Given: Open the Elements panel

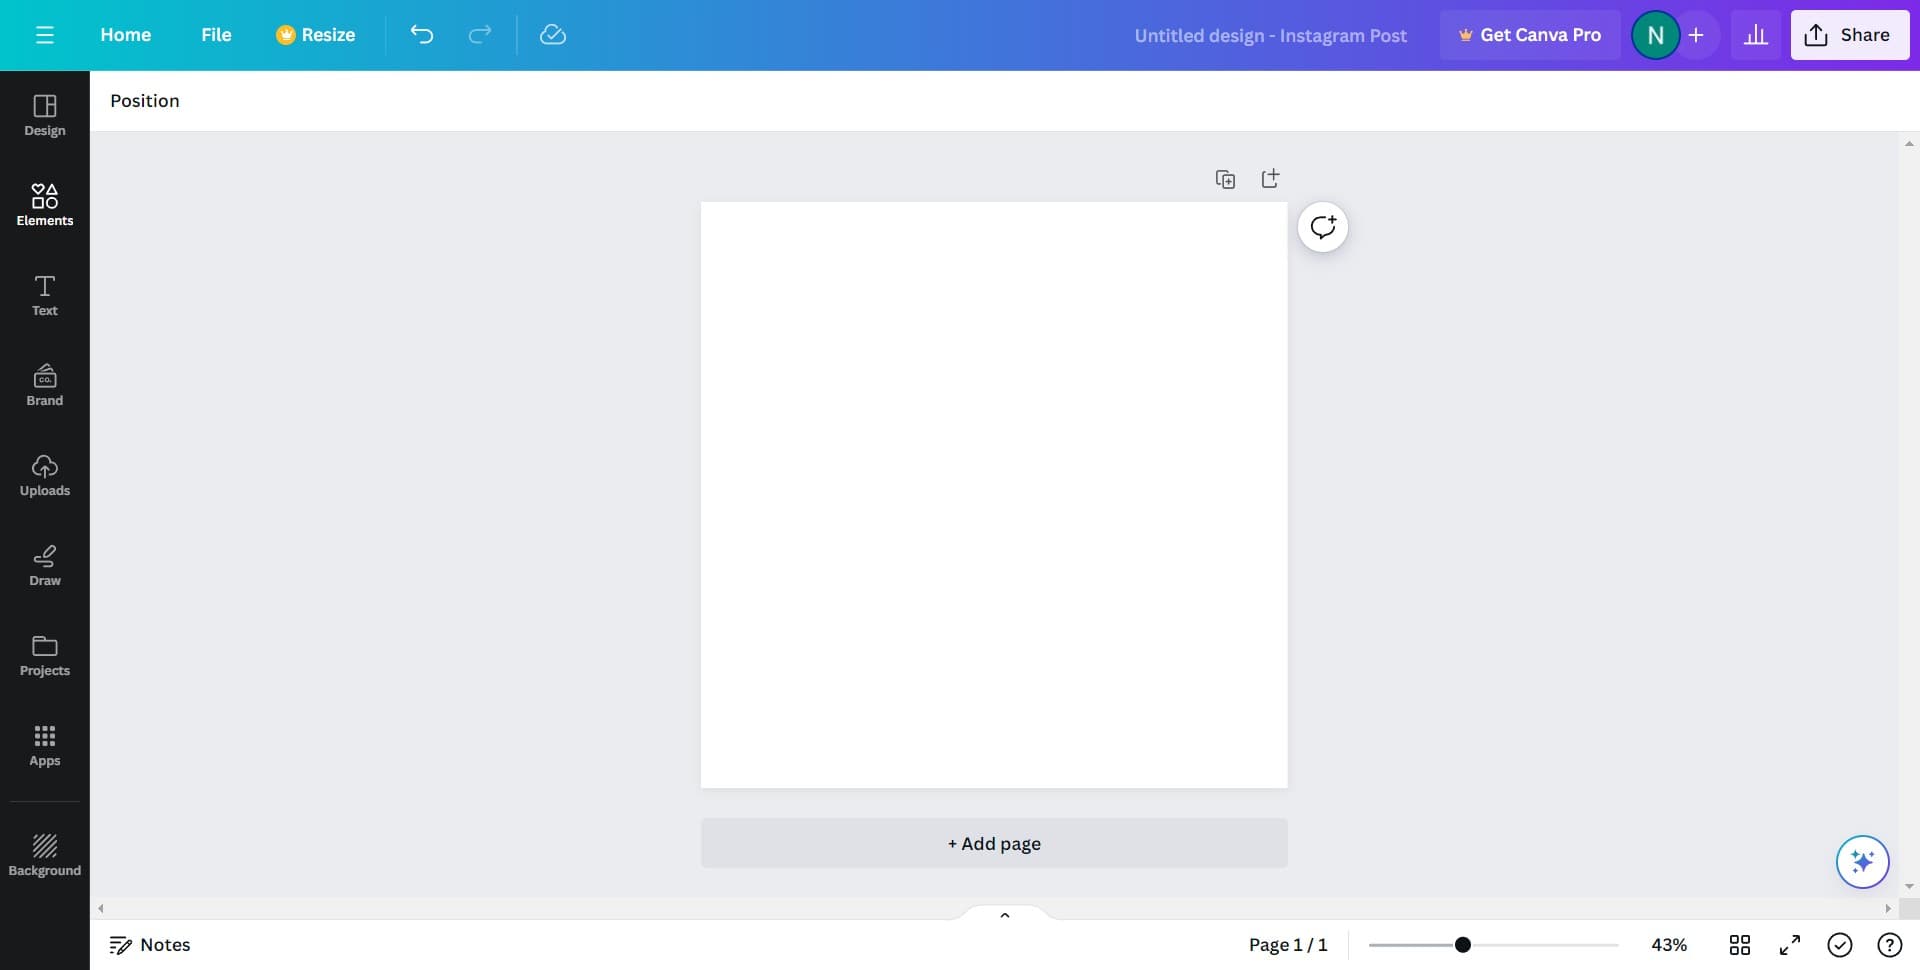Looking at the screenshot, I should click(44, 204).
